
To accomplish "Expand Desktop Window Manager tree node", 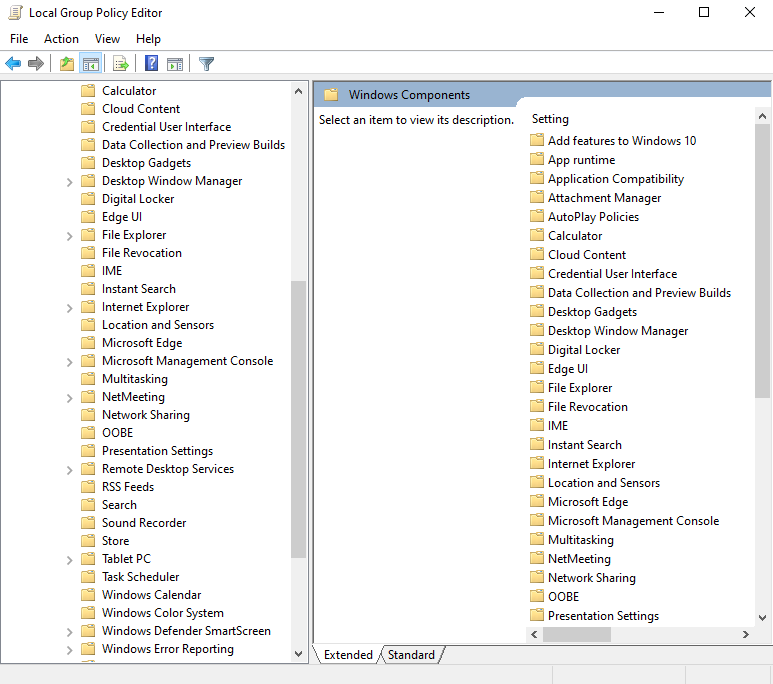I will [70, 182].
